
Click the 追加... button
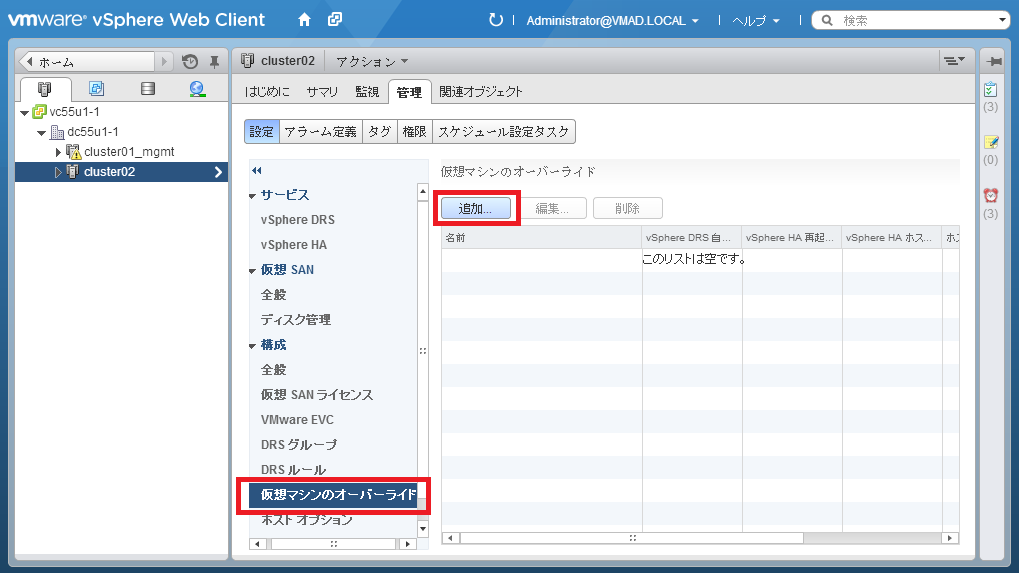click(476, 209)
